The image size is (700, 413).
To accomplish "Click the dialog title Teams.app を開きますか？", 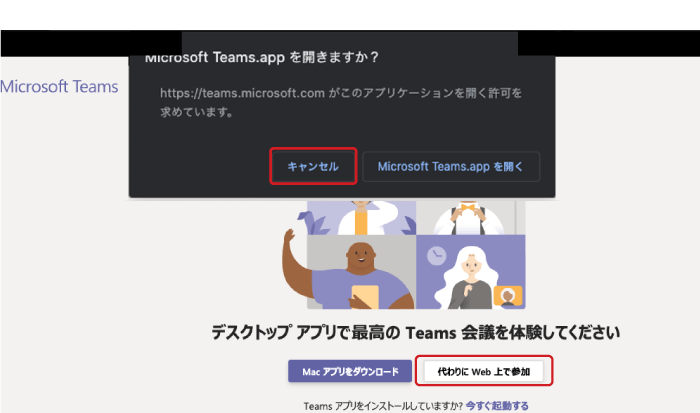I will [262, 57].
